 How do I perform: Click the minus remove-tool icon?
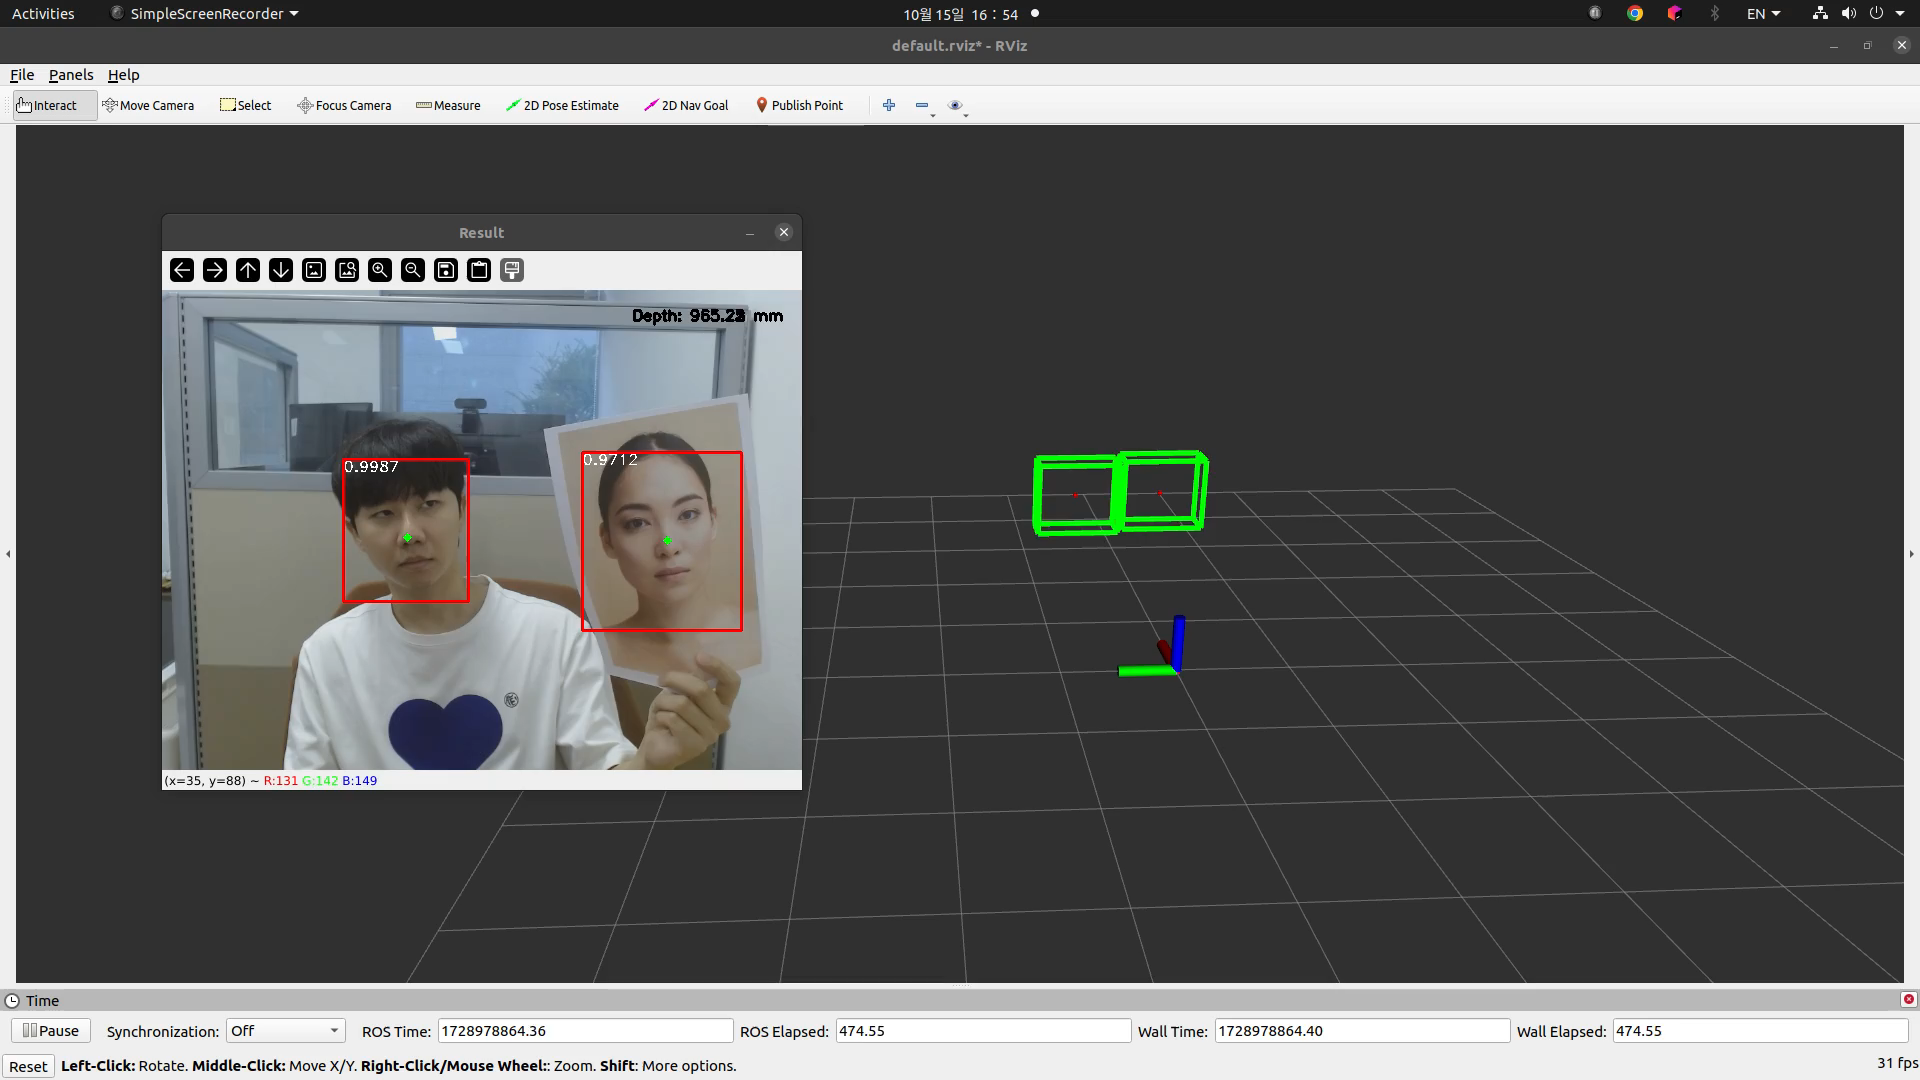pyautogui.click(x=922, y=105)
